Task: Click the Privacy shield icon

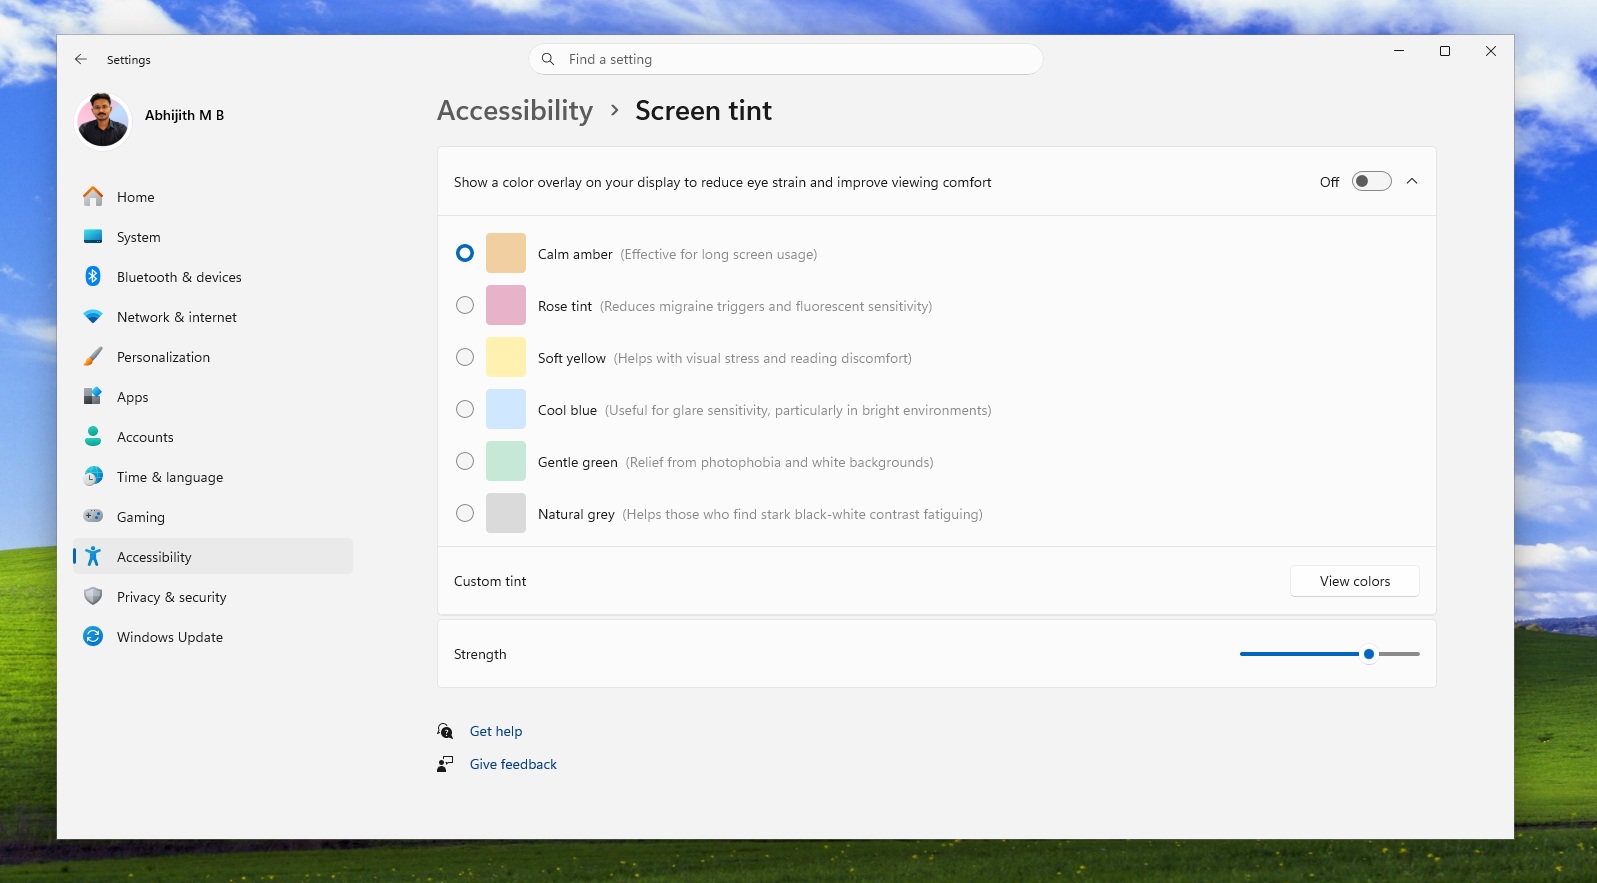Action: [93, 597]
